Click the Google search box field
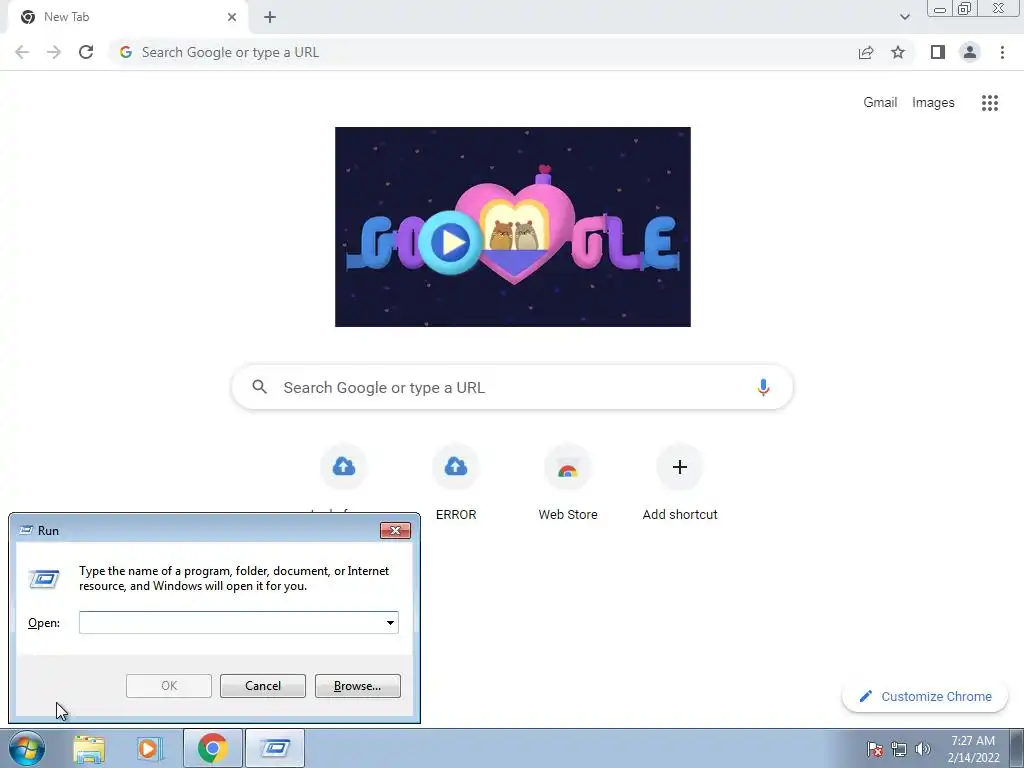The height and width of the screenshot is (768, 1024). coord(512,387)
